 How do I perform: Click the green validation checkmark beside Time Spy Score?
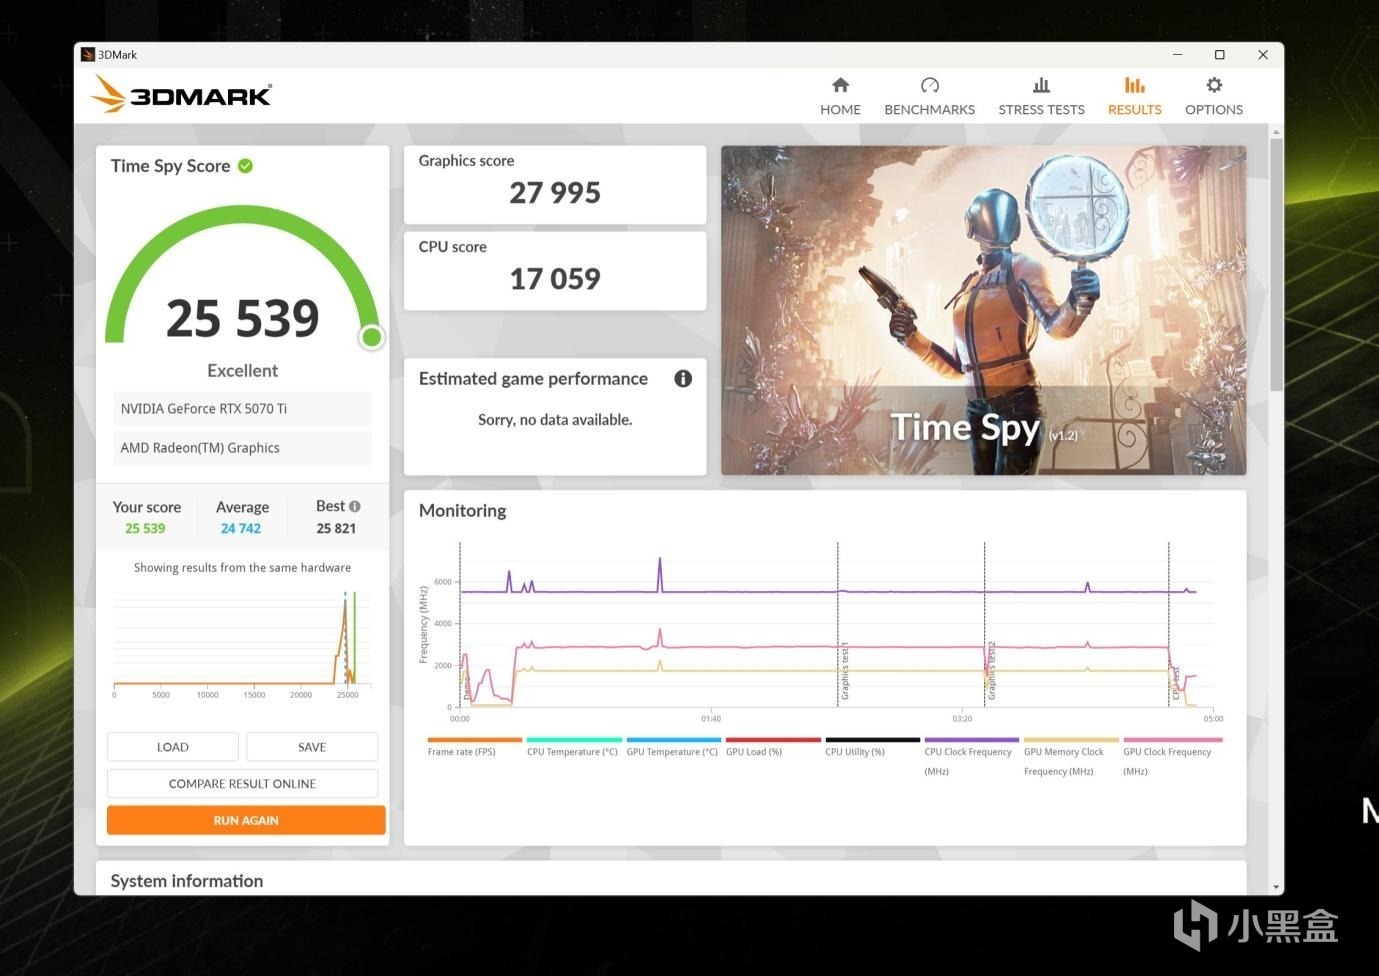pos(245,166)
